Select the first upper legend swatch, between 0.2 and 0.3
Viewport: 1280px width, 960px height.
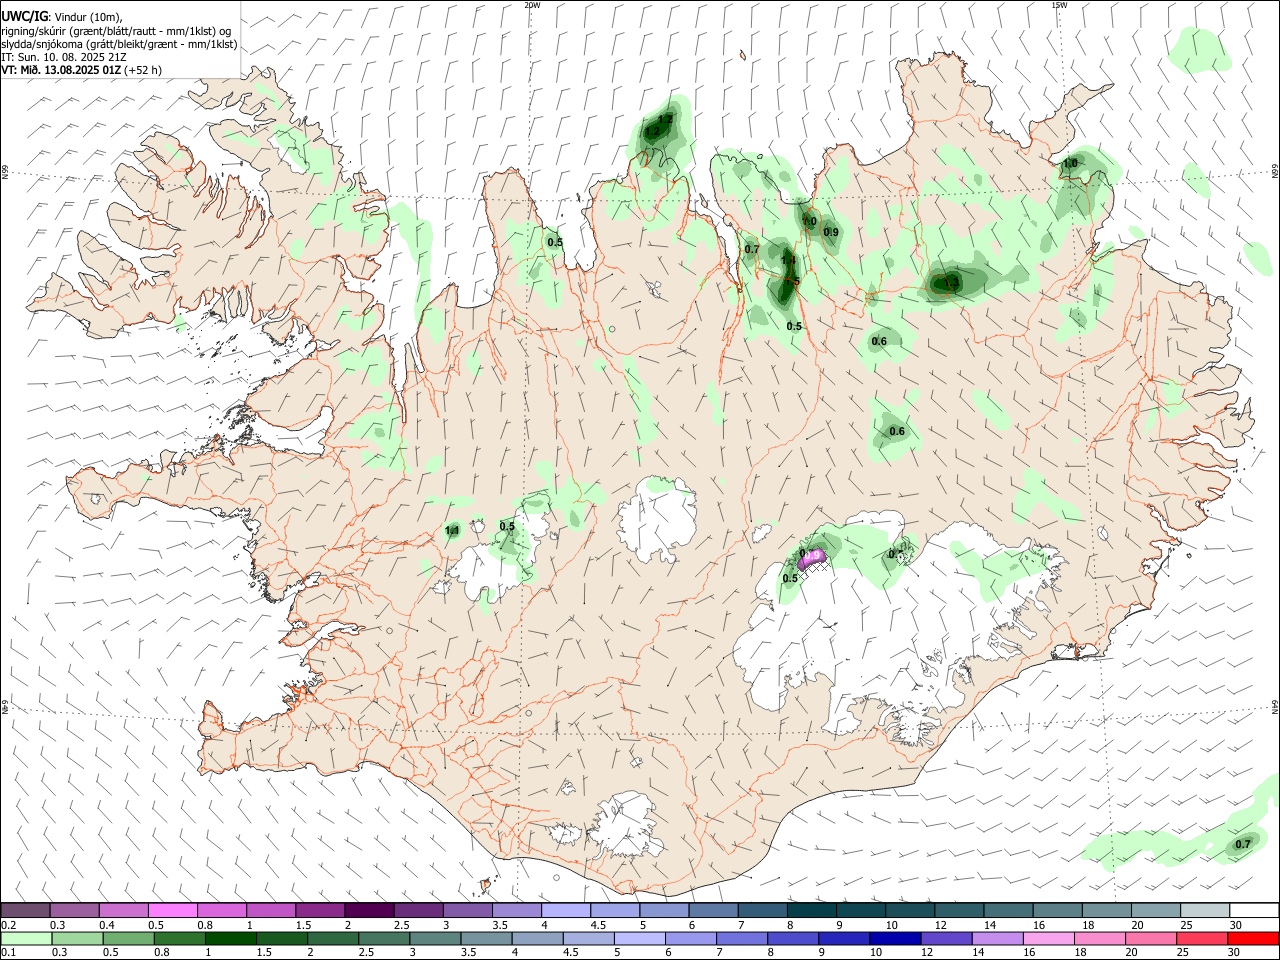tap(26, 911)
